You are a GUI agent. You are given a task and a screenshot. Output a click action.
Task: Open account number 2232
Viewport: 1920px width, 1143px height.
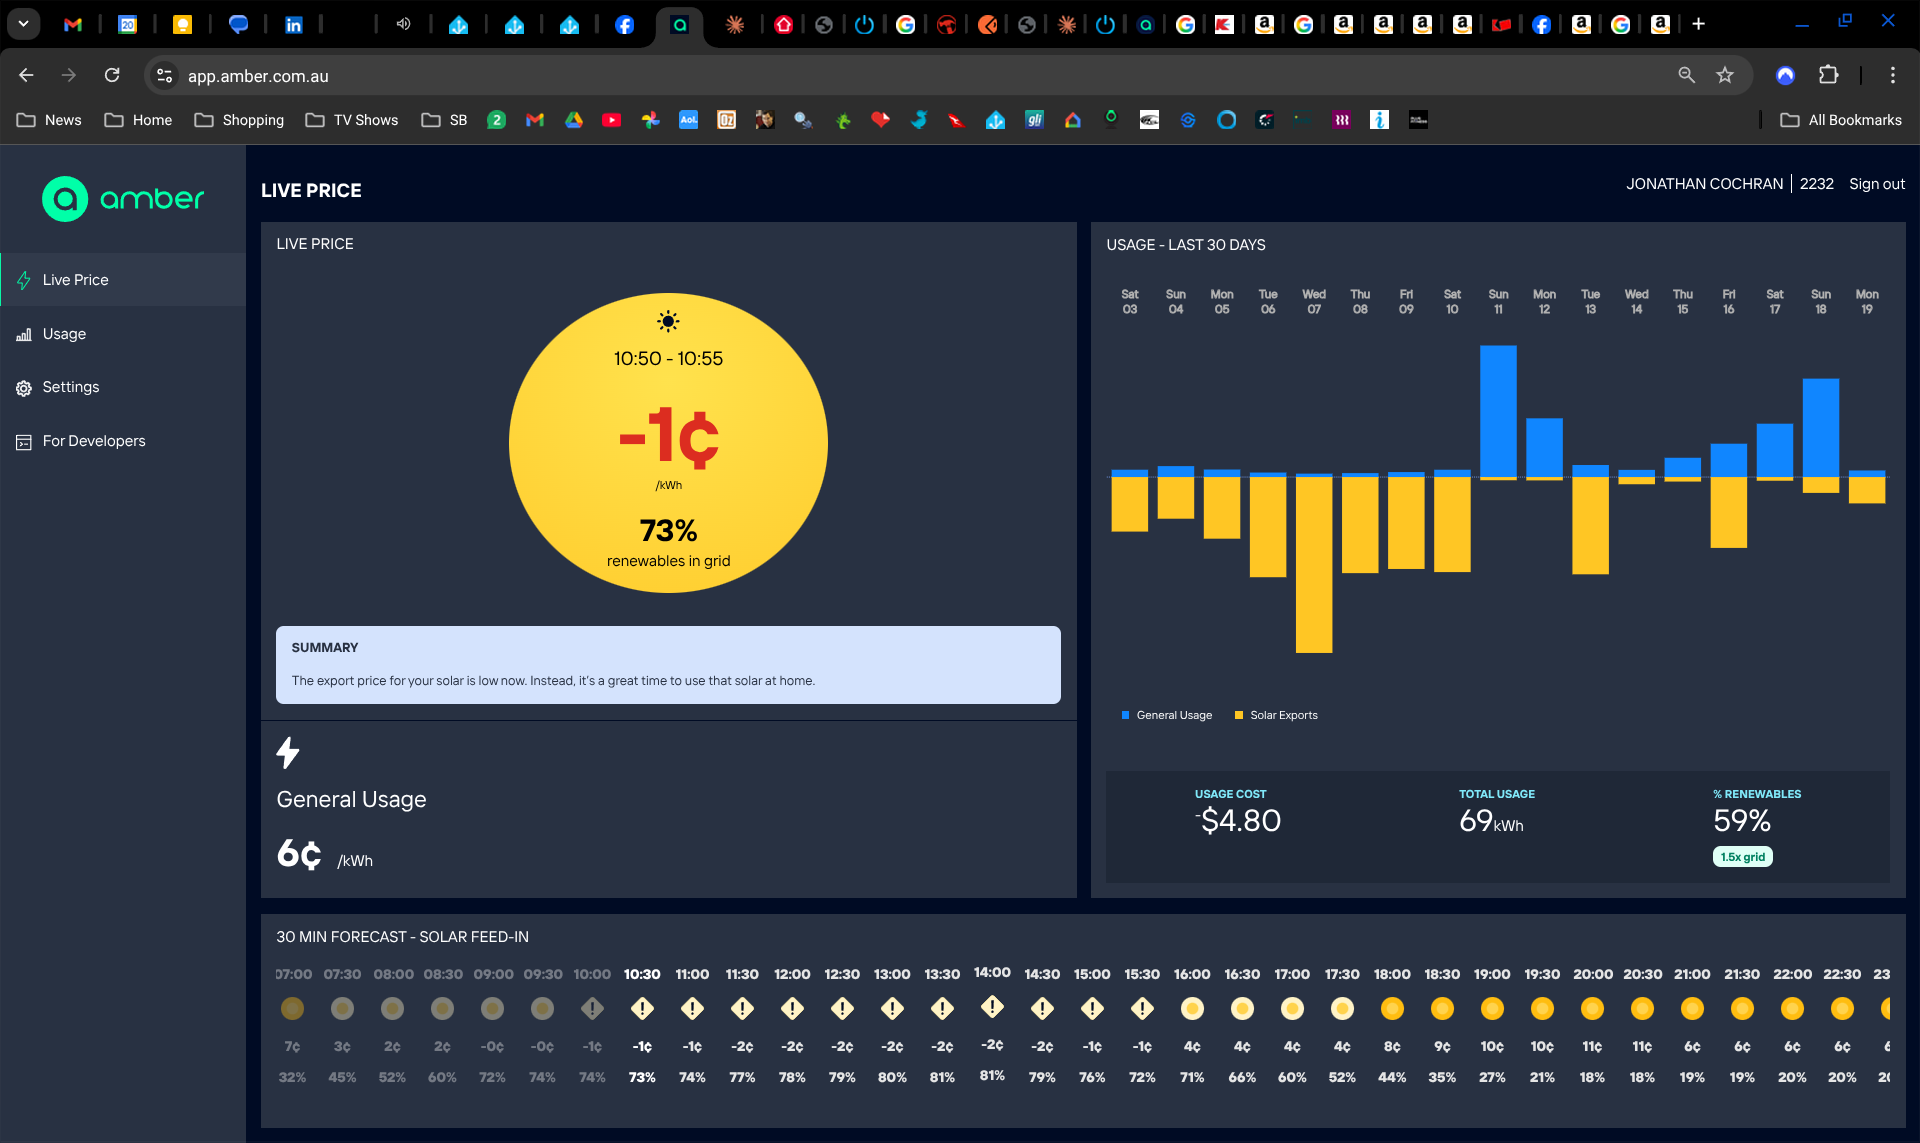tap(1817, 184)
